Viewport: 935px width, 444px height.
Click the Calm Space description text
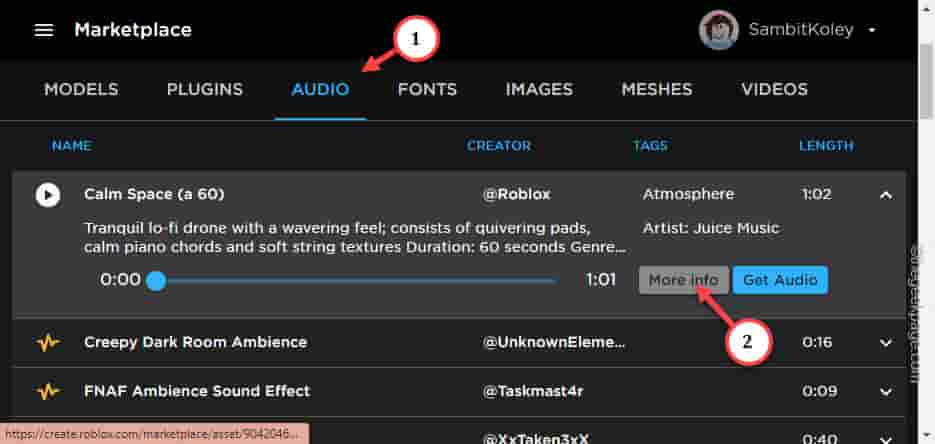click(x=355, y=238)
